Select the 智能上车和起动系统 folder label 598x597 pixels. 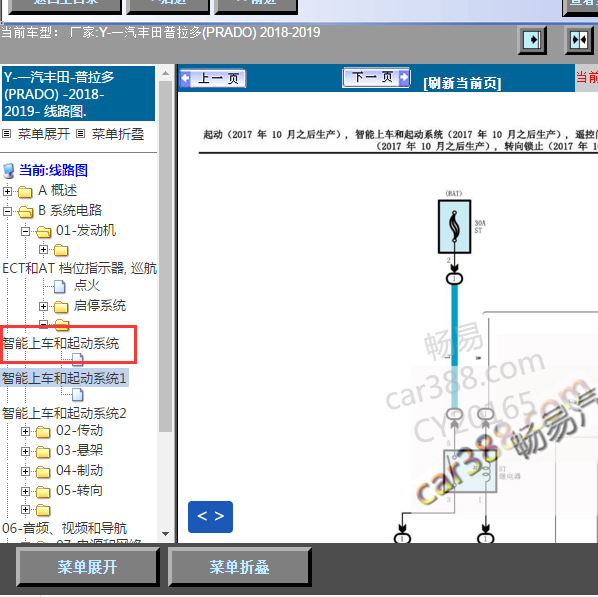point(61,343)
